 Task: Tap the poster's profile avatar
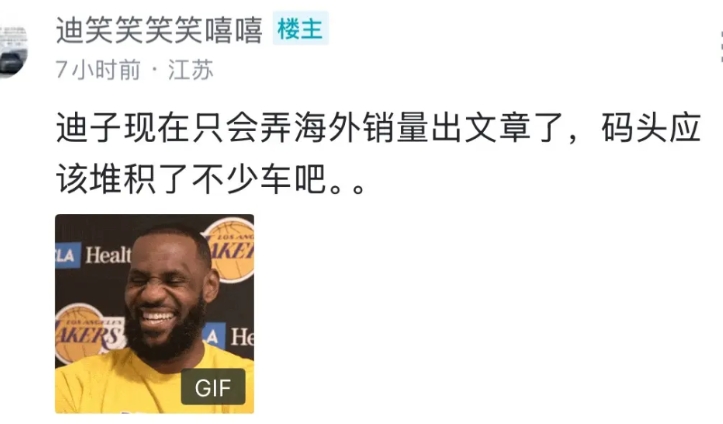(x=13, y=52)
